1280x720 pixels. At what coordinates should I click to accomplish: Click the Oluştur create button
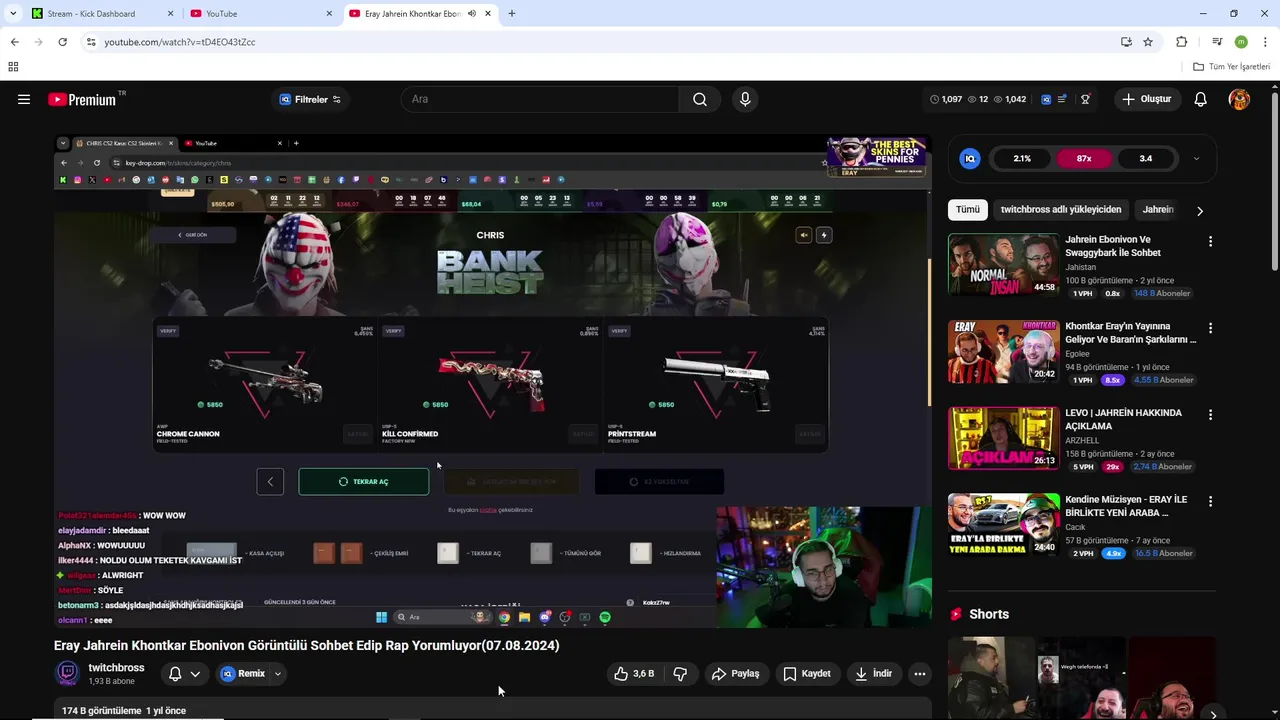tap(1146, 99)
